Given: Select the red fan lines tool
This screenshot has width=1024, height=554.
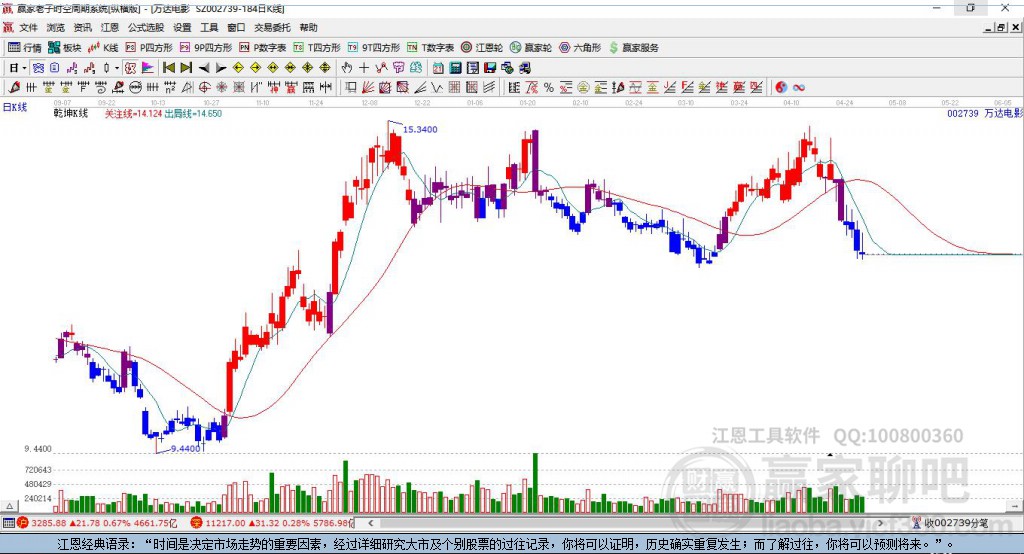Looking at the screenshot, I should pyautogui.click(x=368, y=88).
